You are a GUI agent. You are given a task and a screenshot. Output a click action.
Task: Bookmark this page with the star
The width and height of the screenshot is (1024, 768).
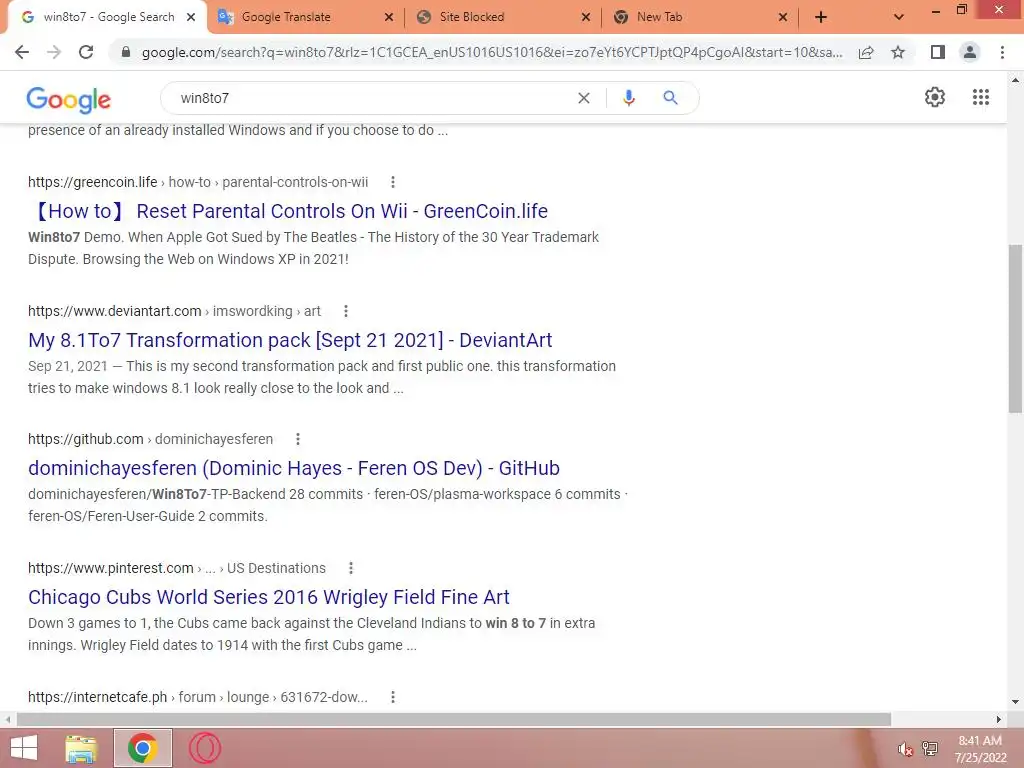point(898,52)
